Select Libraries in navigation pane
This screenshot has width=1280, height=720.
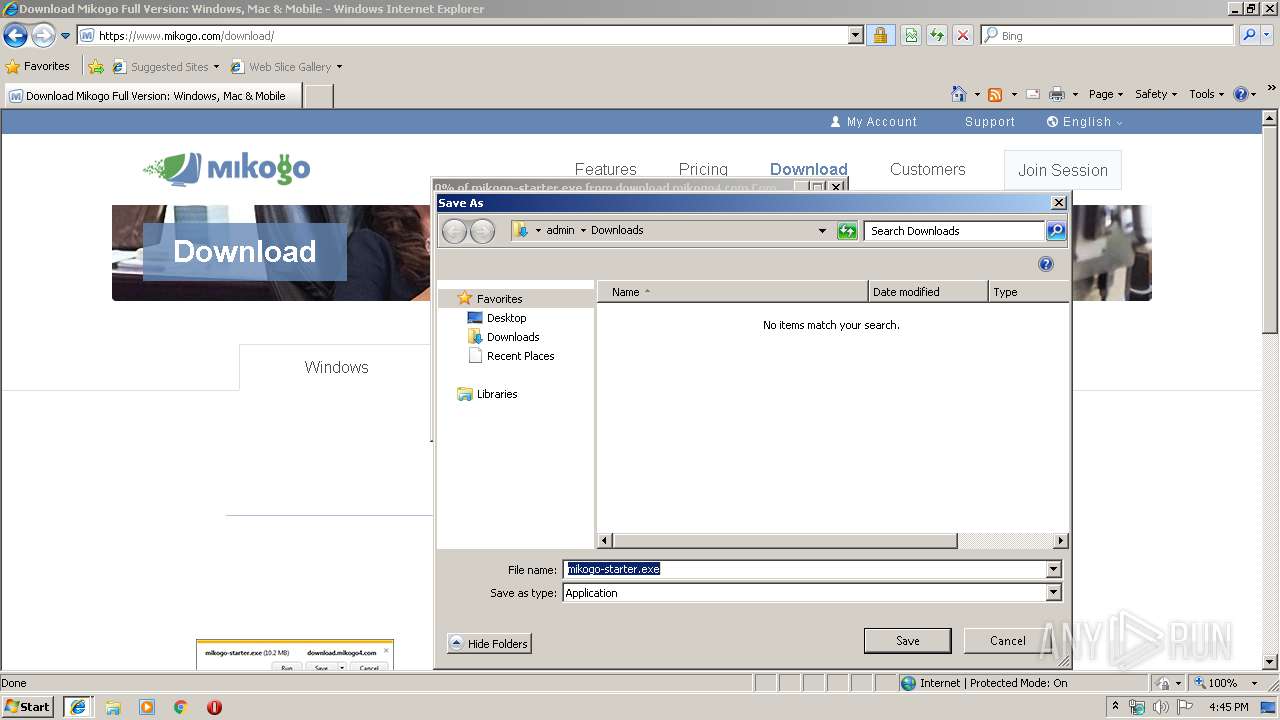point(487,394)
